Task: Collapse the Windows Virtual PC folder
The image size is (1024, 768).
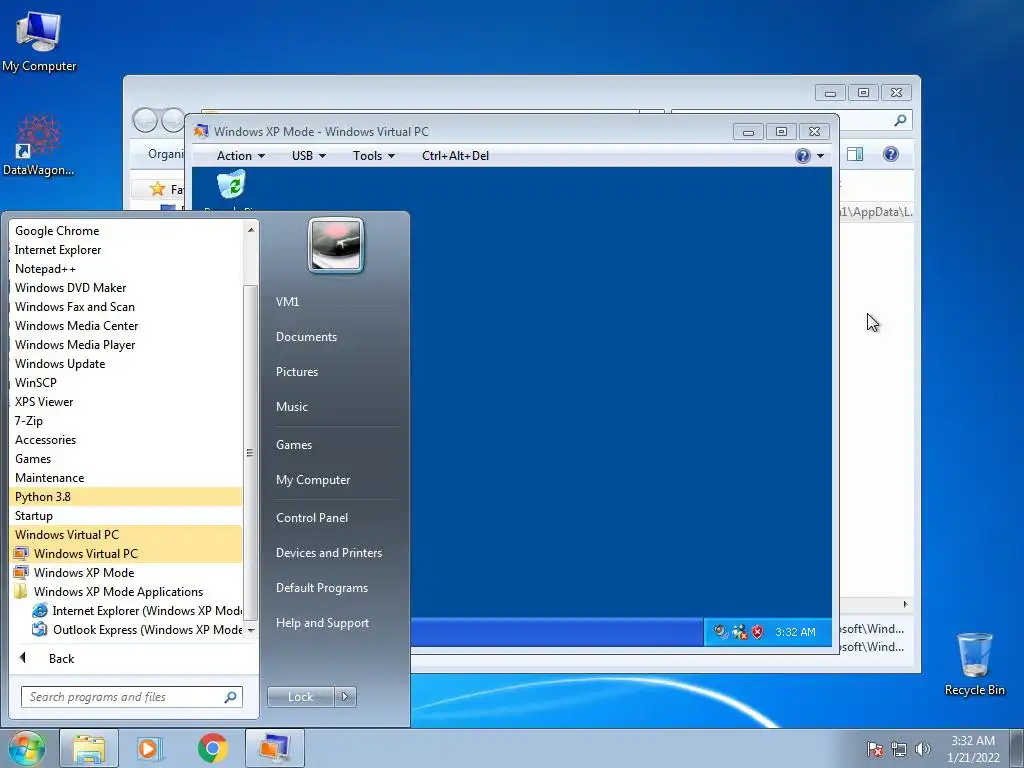Action: coord(127,534)
